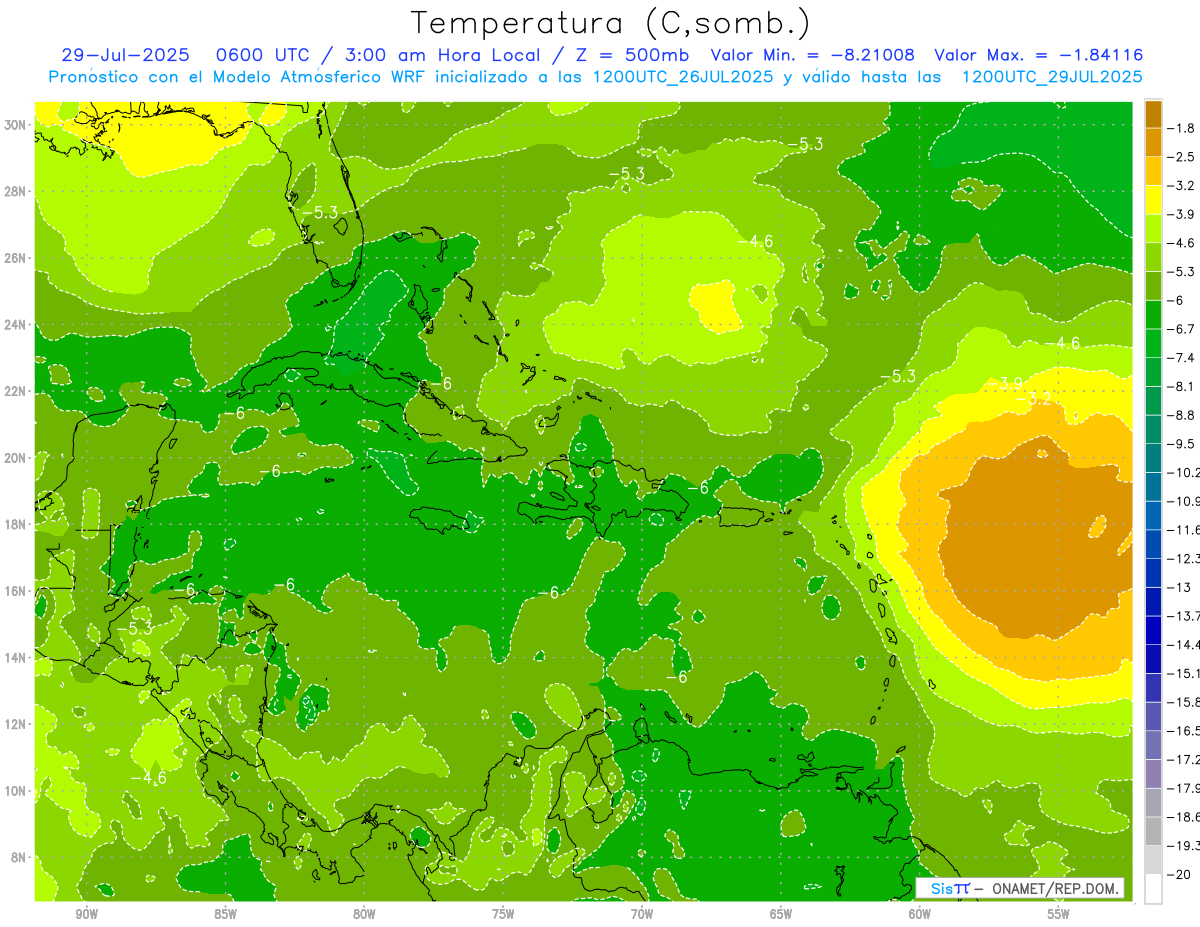This screenshot has height=927, width=1200.
Task: Click the '30N' latitude label
Action: (x=15, y=124)
